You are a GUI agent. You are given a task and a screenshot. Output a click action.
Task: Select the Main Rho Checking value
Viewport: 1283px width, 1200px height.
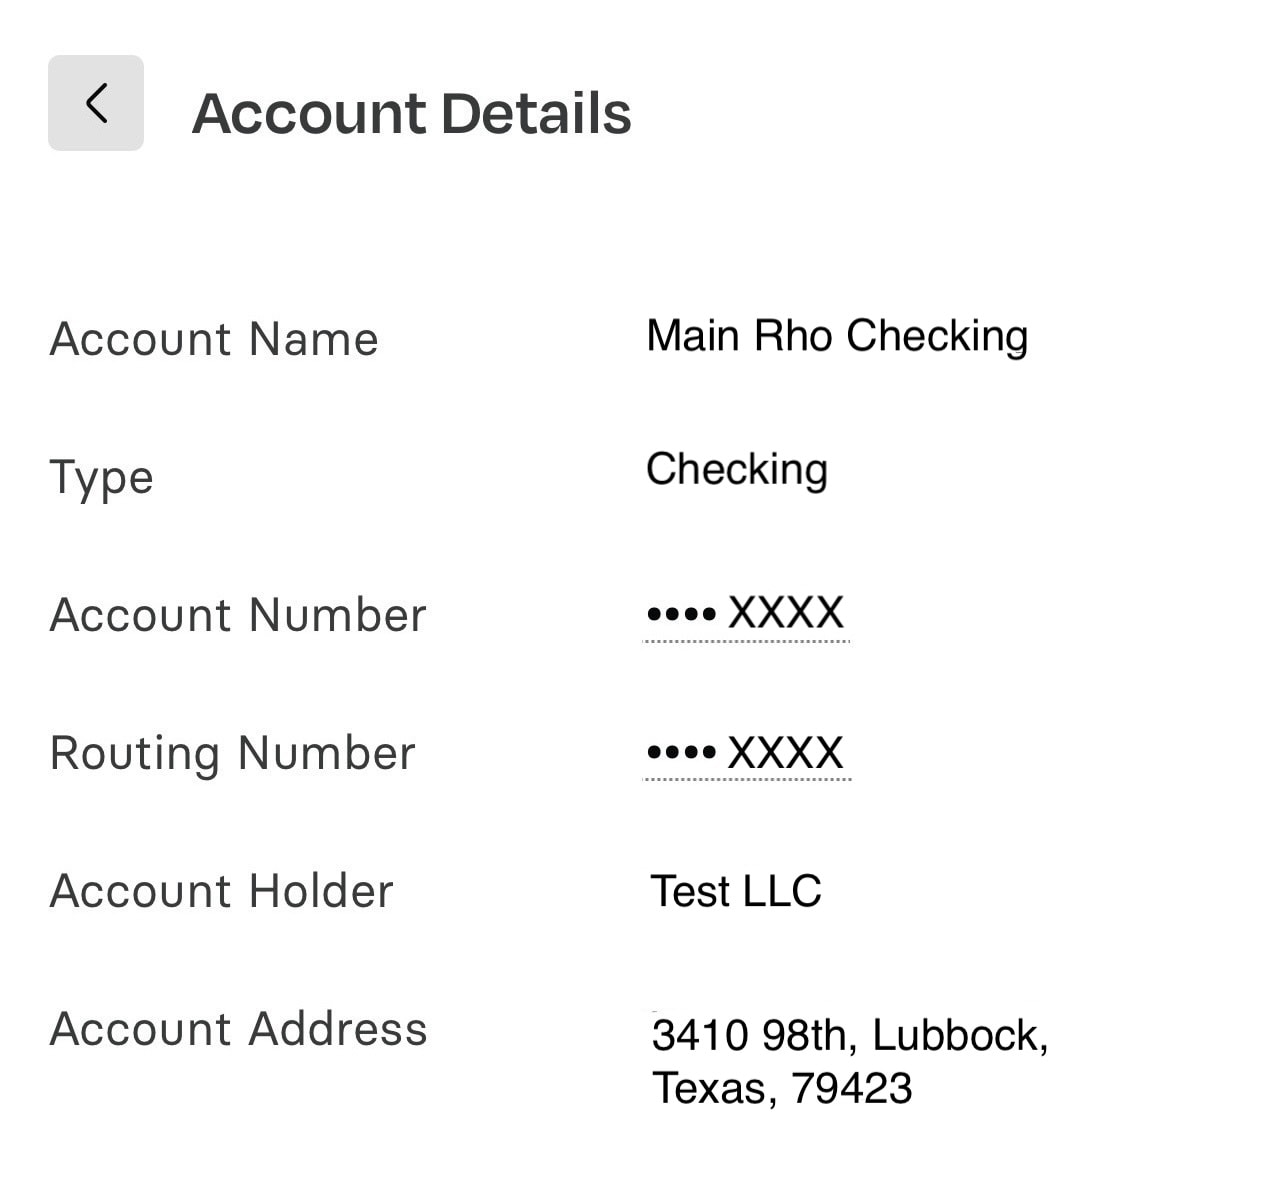[837, 337]
